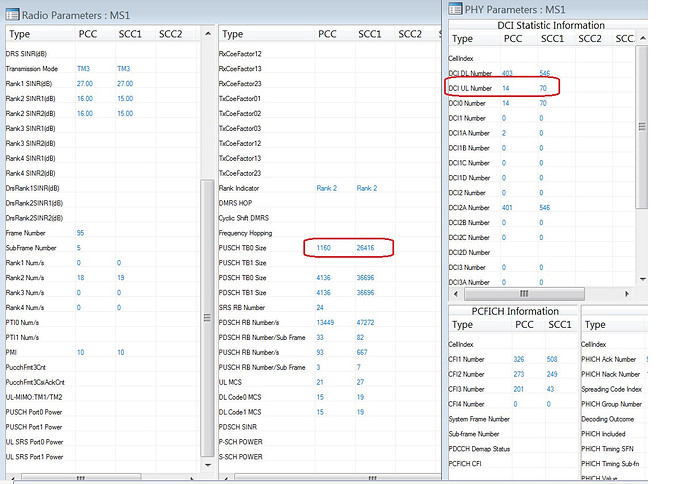This screenshot has width=690, height=484.
Task: Select the PUSCH RB Number/s SCC1 value 667
Action: 362,352
